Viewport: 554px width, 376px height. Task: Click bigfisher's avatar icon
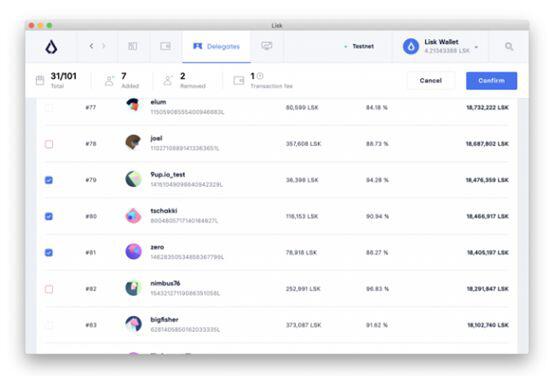point(133,324)
